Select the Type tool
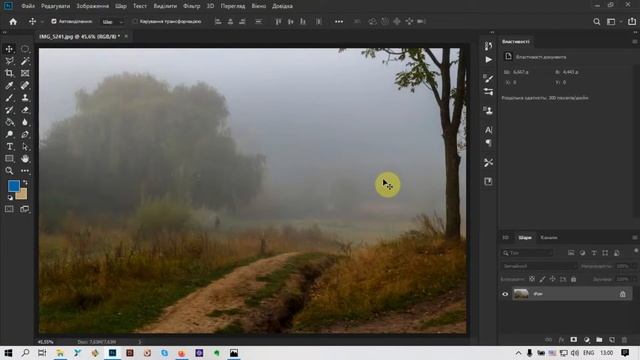The height and width of the screenshot is (360, 640). click(x=9, y=147)
